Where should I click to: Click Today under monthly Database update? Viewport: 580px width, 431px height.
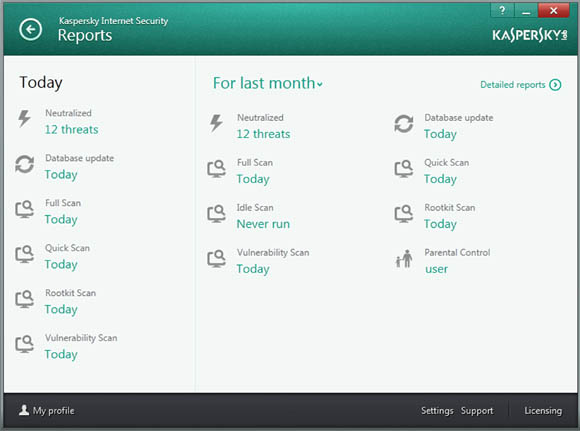pyautogui.click(x=440, y=134)
